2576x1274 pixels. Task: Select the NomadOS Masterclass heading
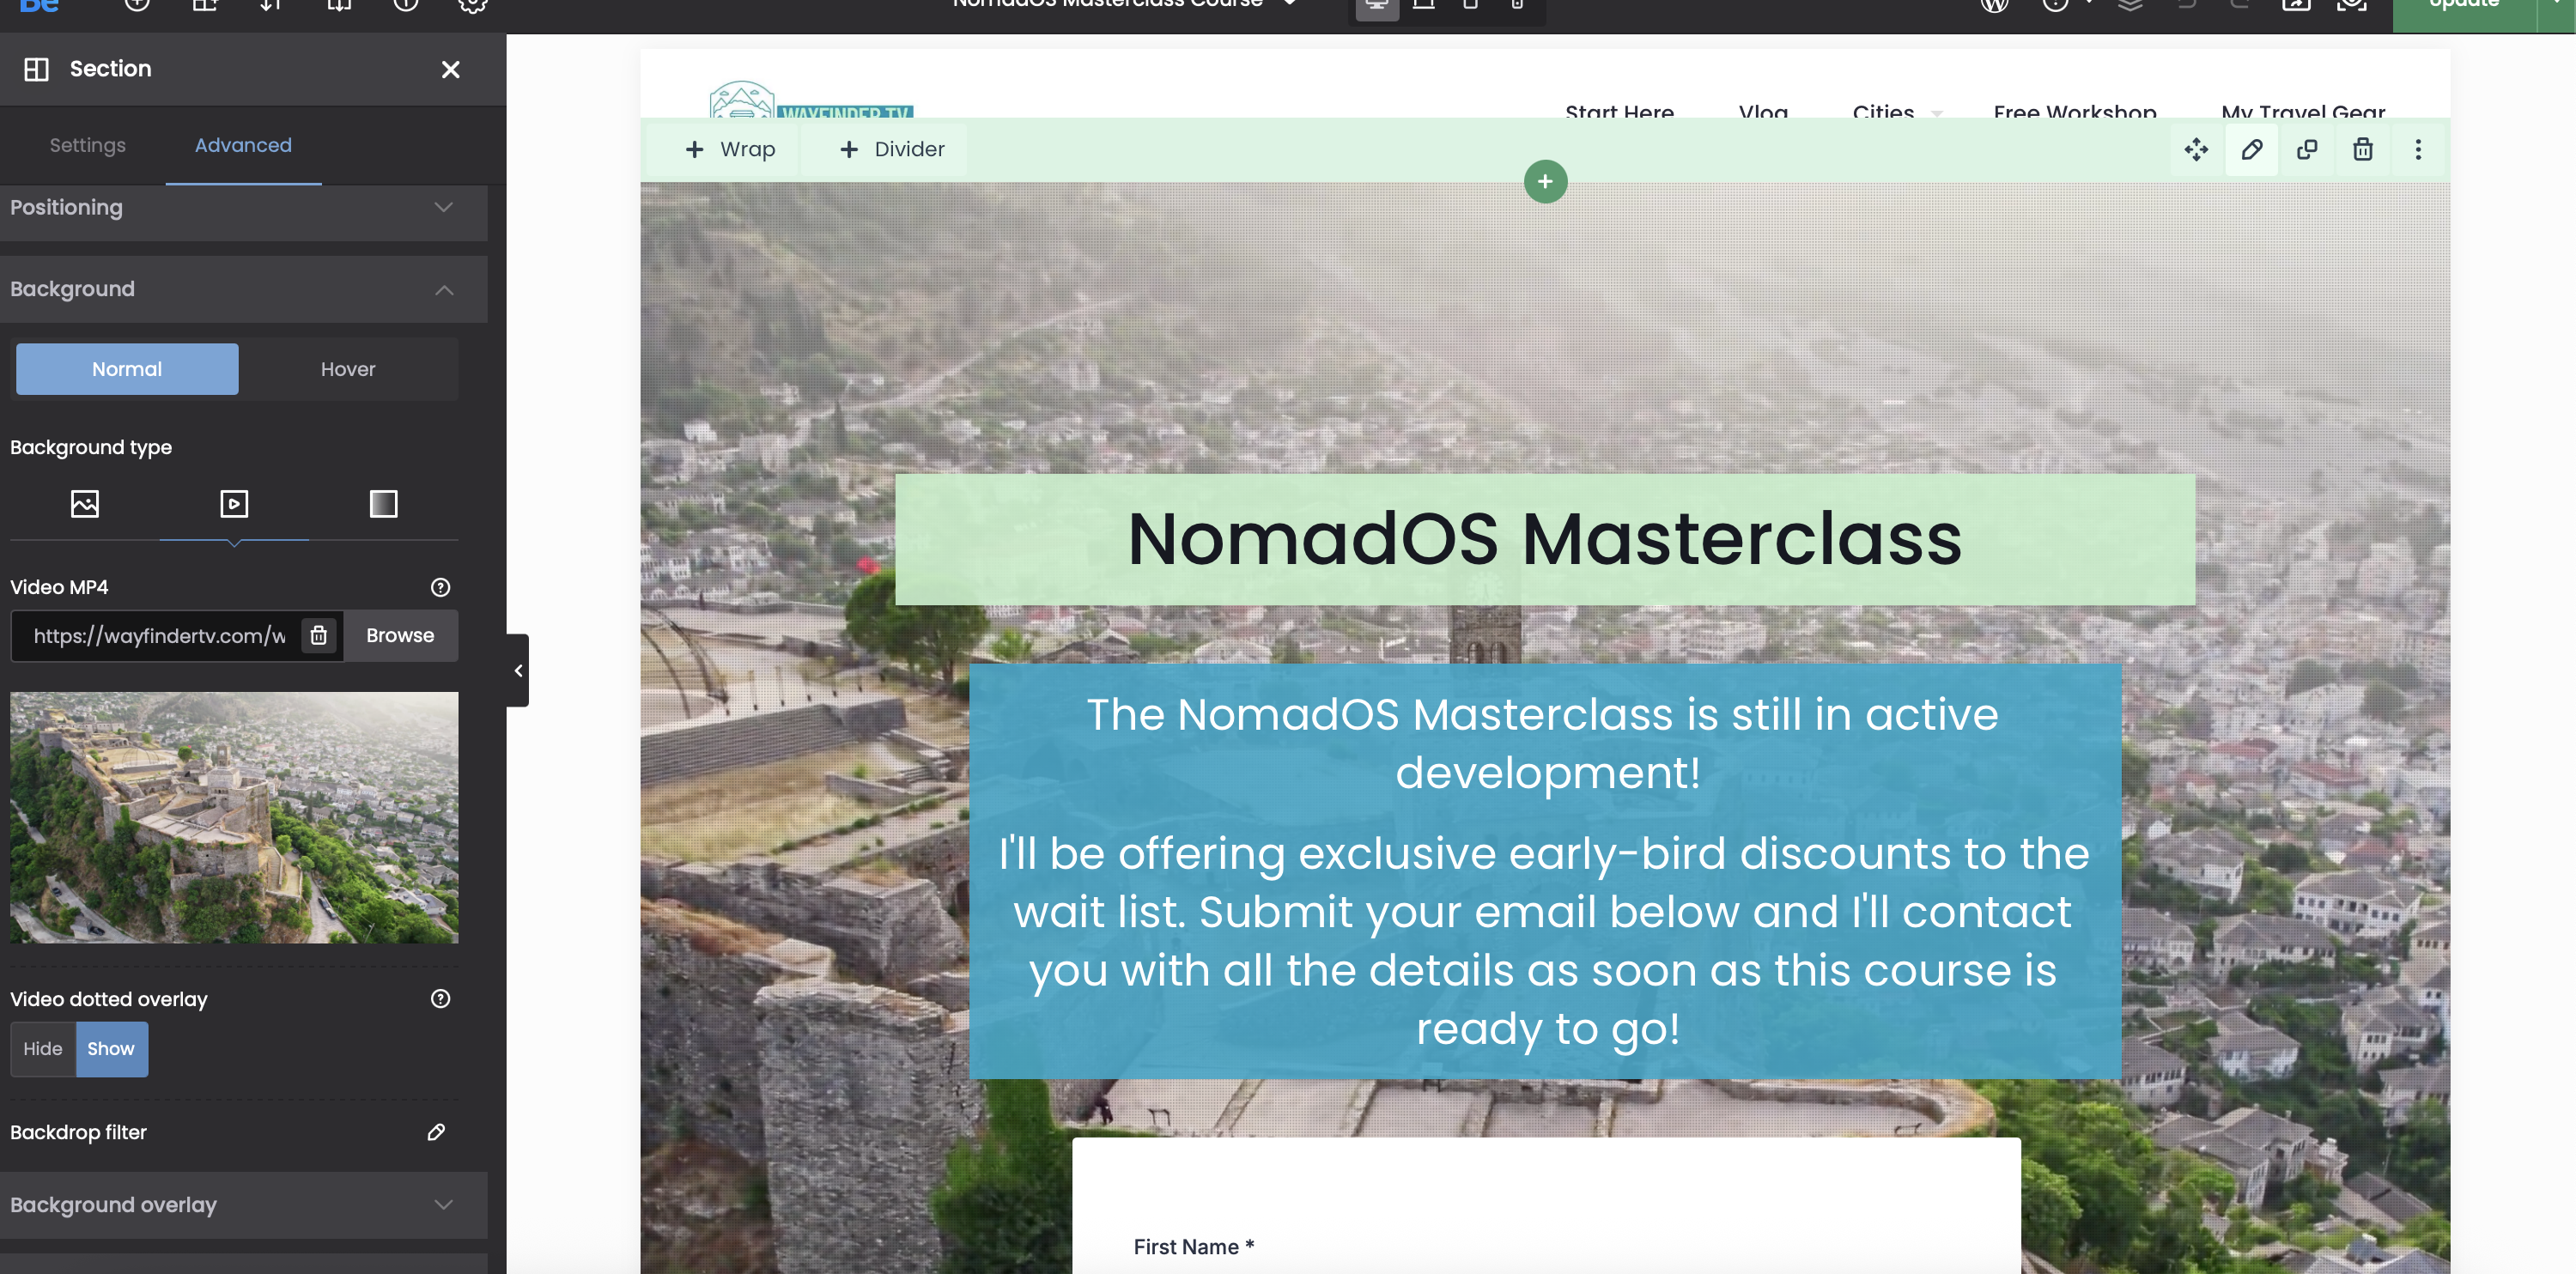click(x=1545, y=539)
